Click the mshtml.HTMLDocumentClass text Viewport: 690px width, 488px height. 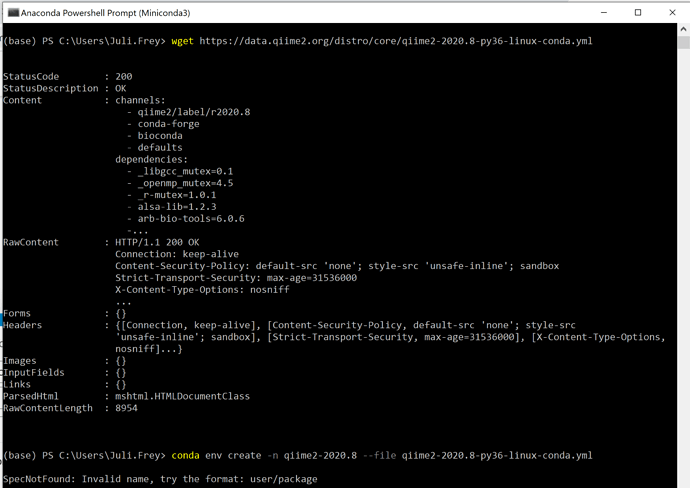point(182,396)
